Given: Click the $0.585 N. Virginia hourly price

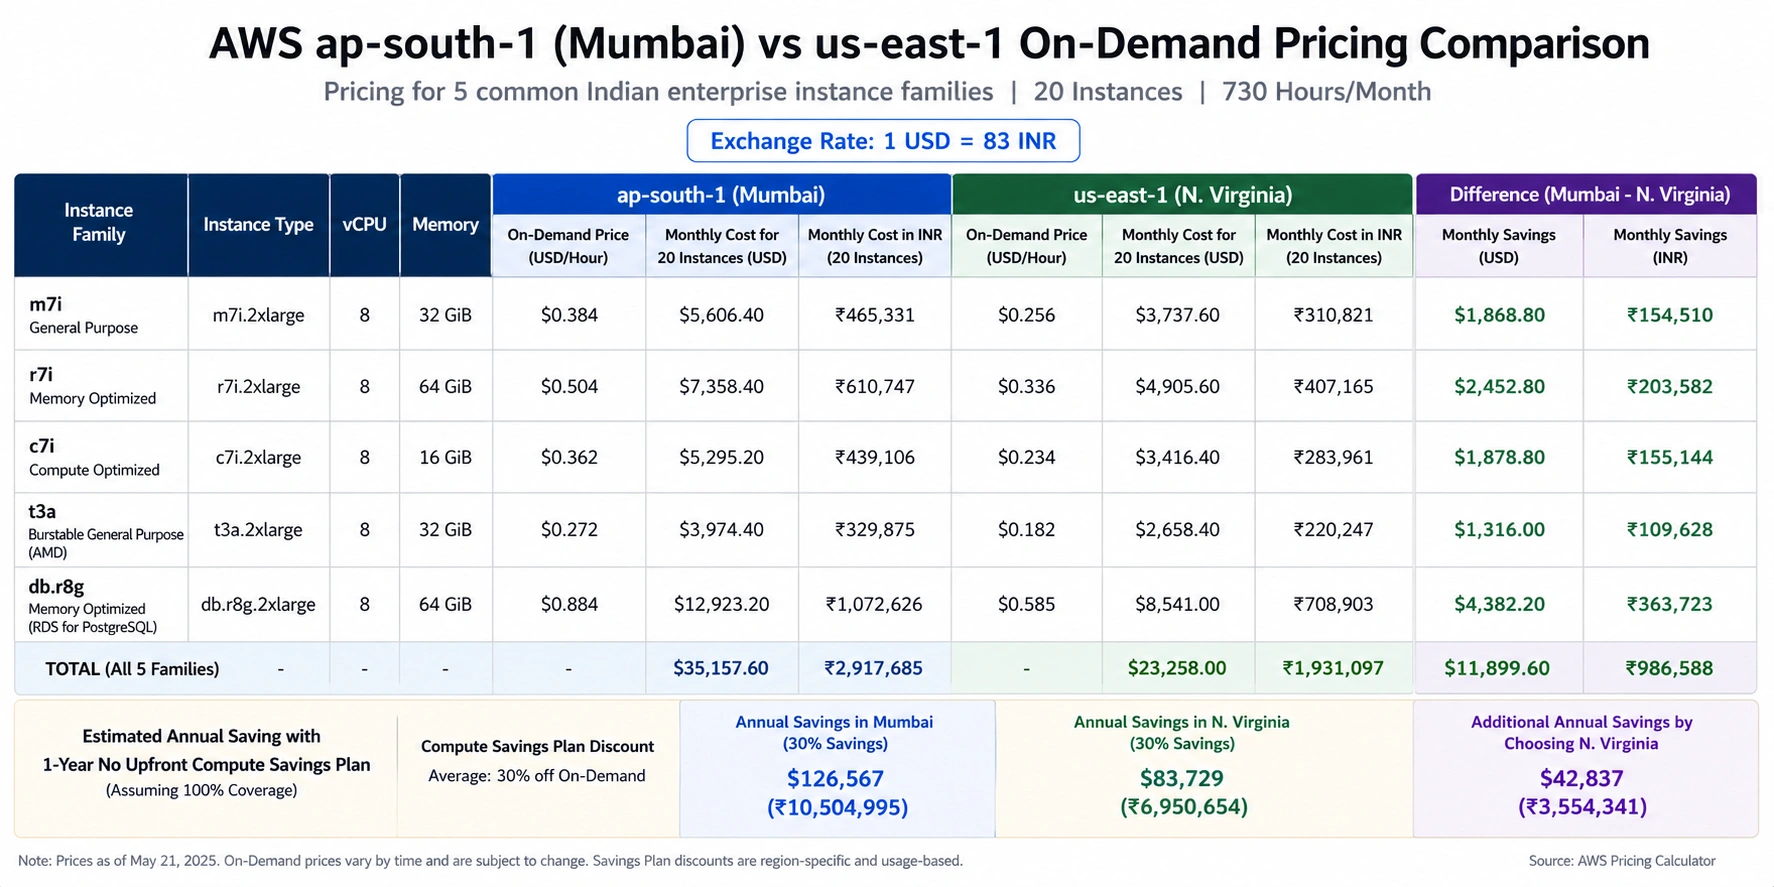Looking at the screenshot, I should 1026,604.
